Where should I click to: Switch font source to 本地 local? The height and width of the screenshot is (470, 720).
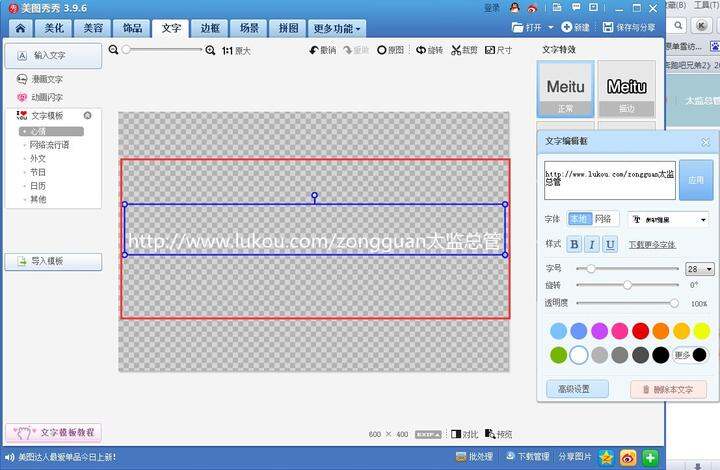(x=579, y=219)
